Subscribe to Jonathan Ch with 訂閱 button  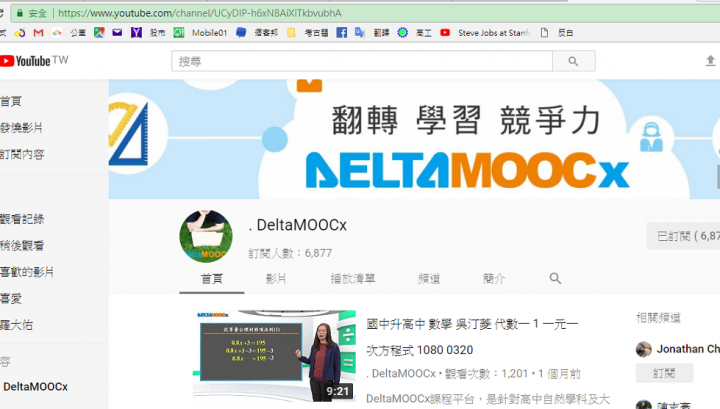click(664, 373)
